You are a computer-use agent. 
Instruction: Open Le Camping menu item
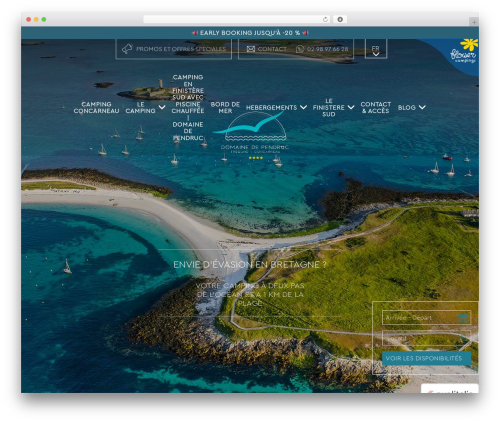tap(140, 107)
